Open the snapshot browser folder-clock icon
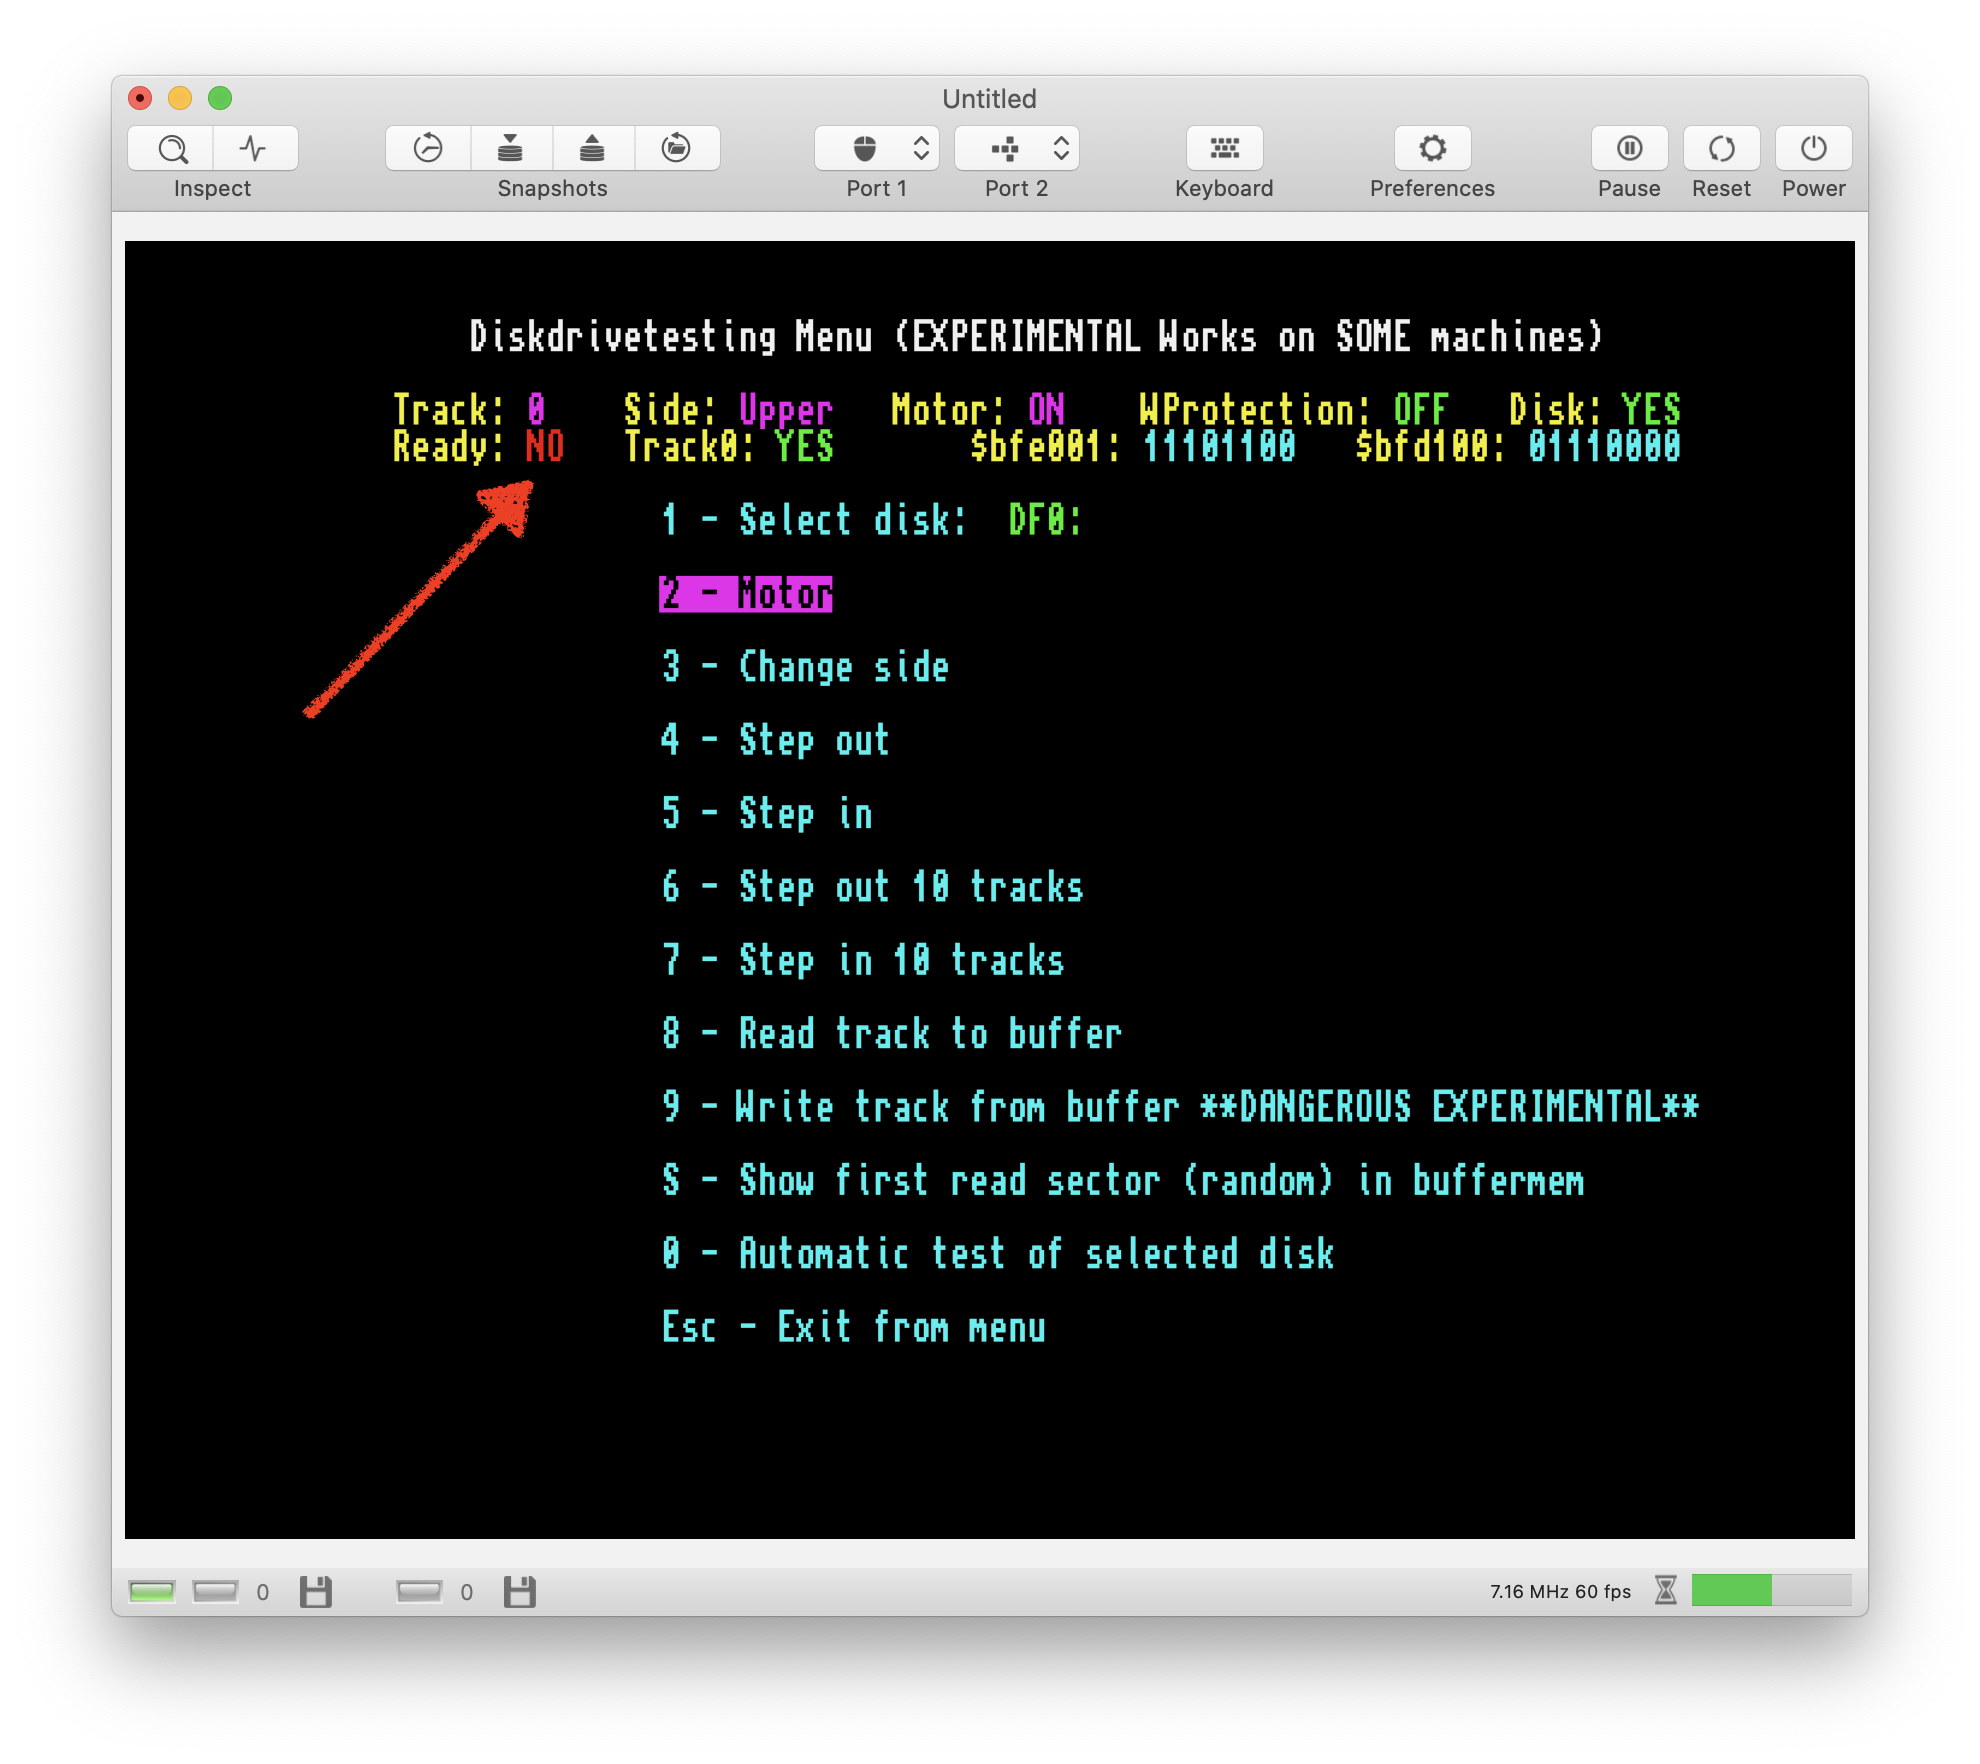The image size is (1980, 1764). [x=676, y=149]
